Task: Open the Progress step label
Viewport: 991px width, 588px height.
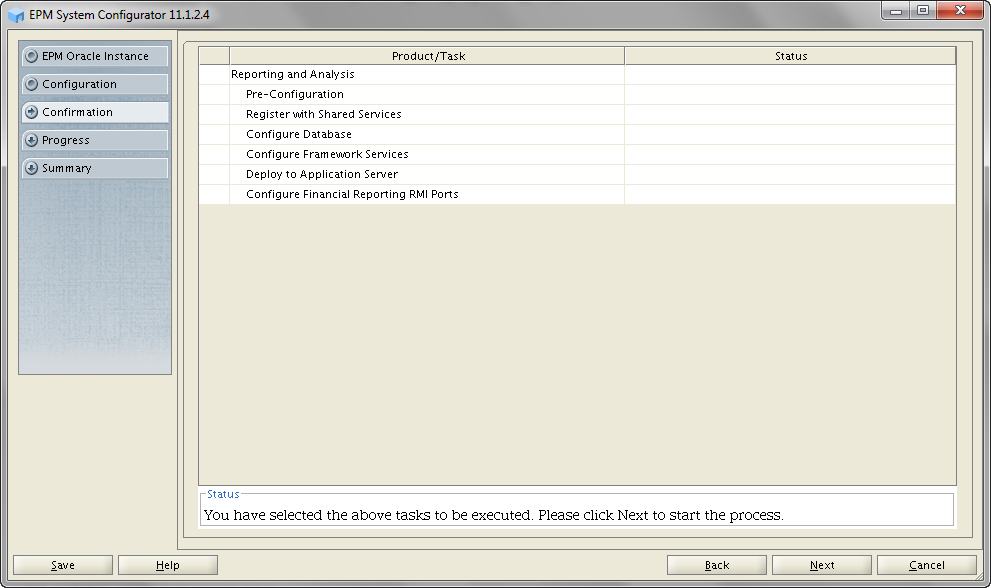Action: pos(66,140)
